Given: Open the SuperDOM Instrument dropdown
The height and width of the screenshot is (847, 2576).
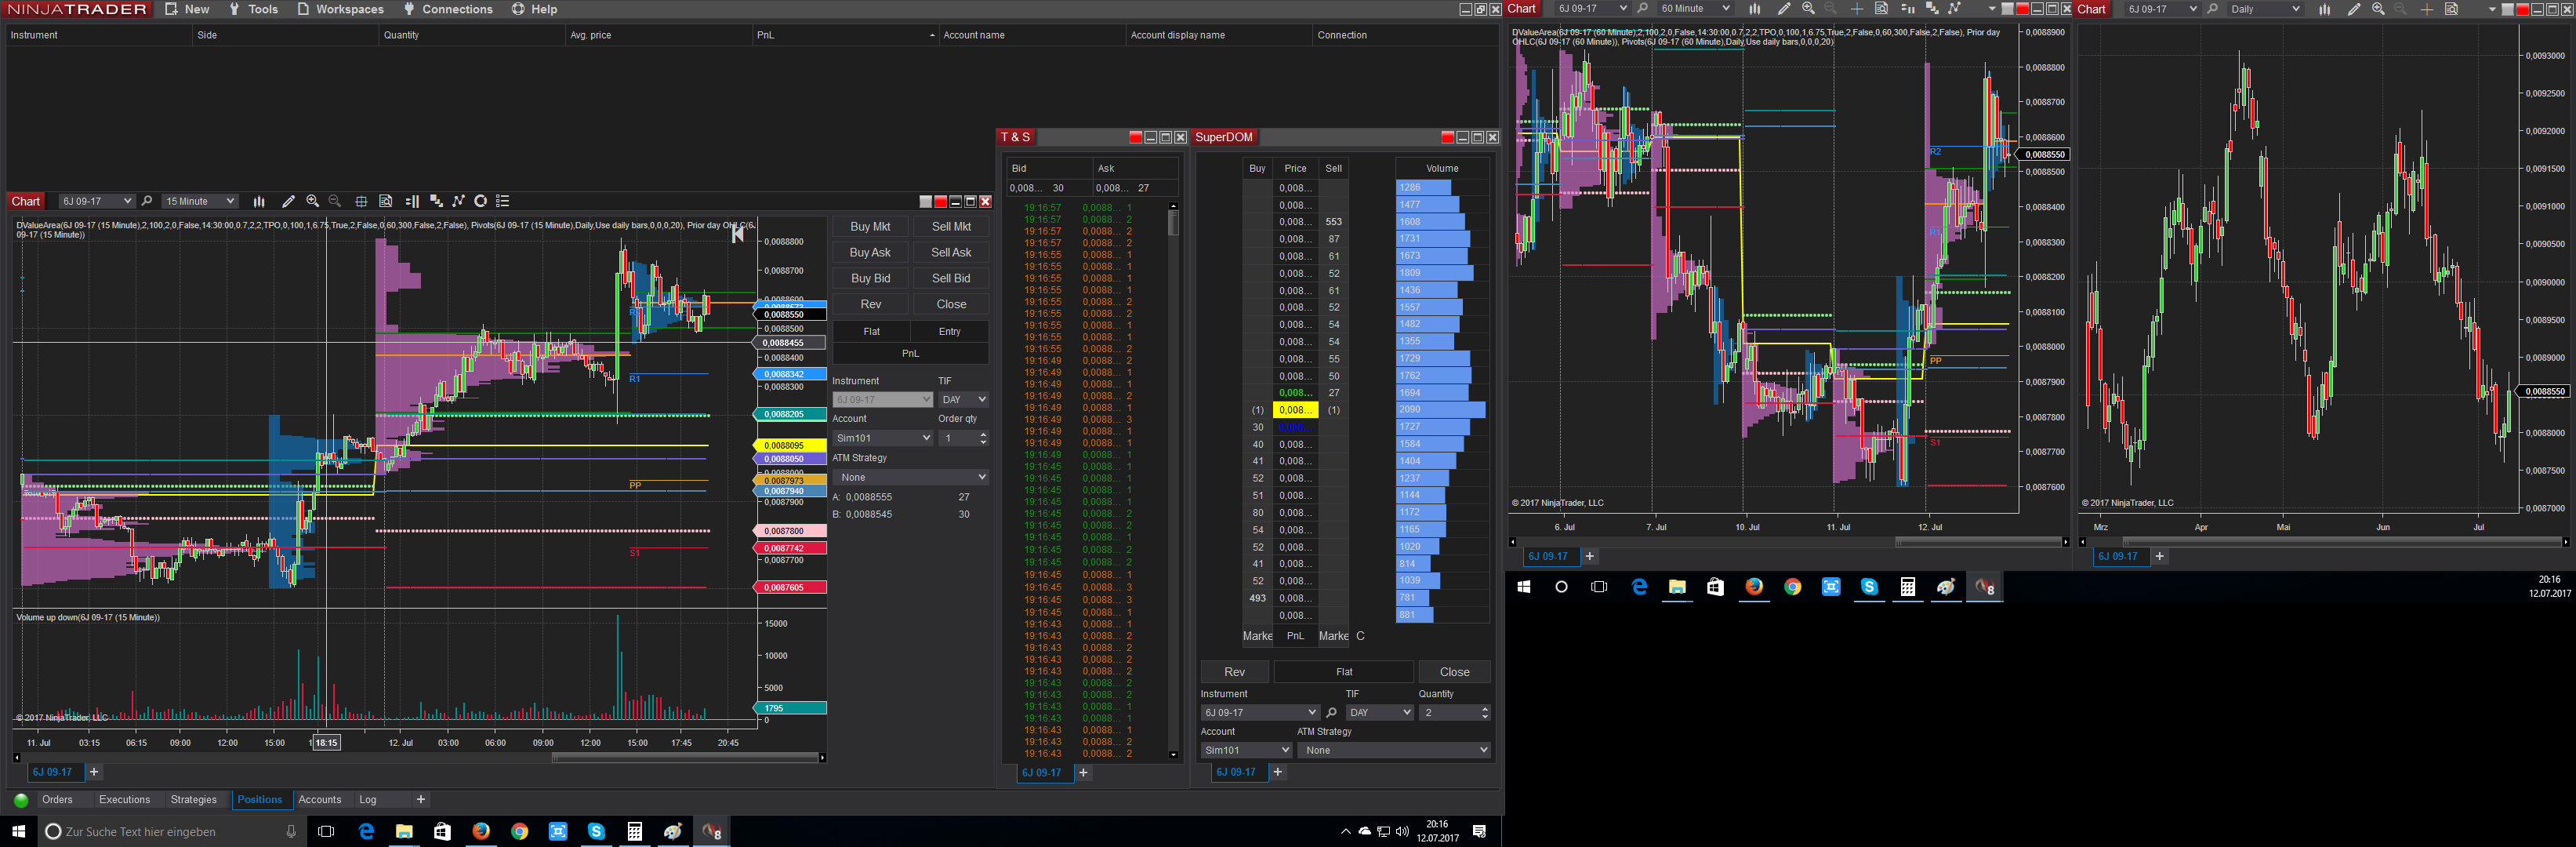Looking at the screenshot, I should (1260, 713).
